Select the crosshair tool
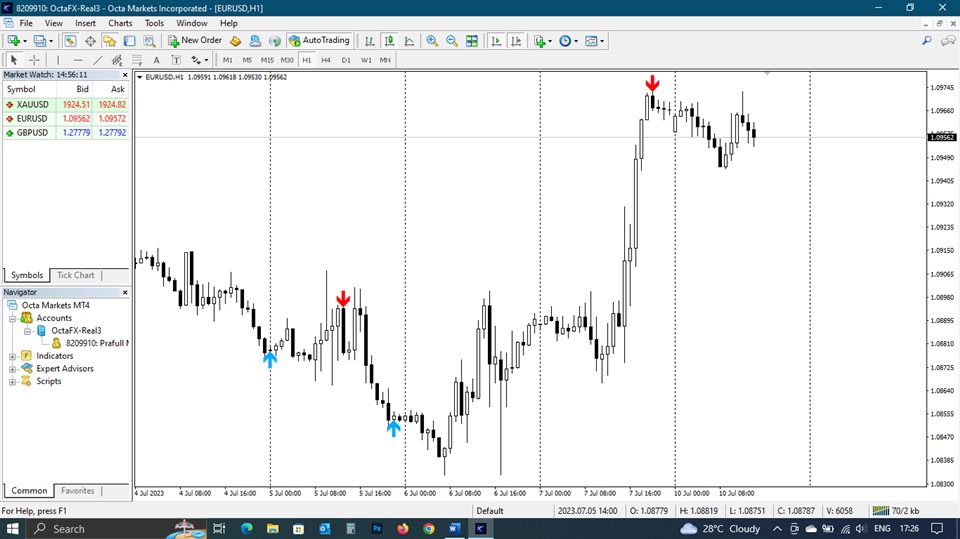 click(33, 60)
